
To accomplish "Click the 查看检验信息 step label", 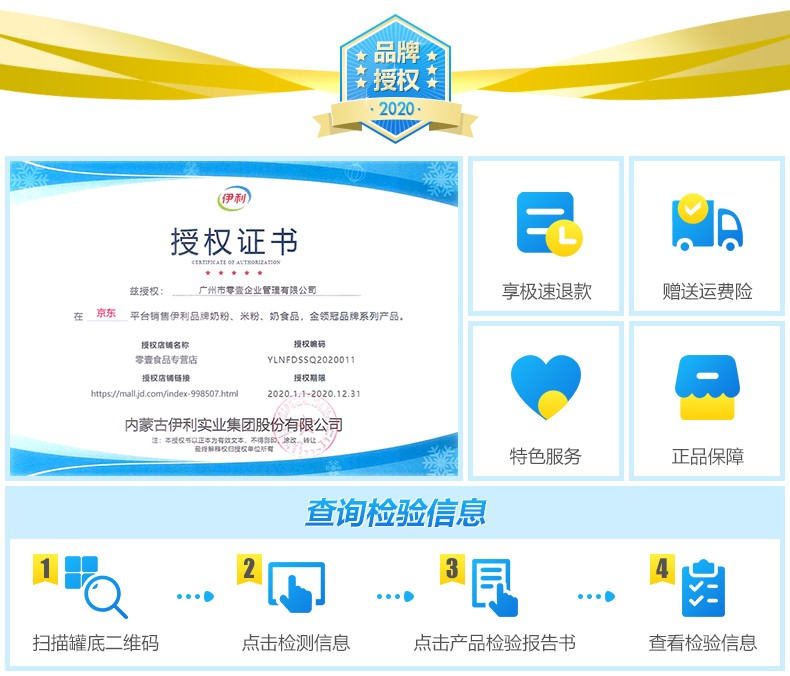I will (702, 643).
